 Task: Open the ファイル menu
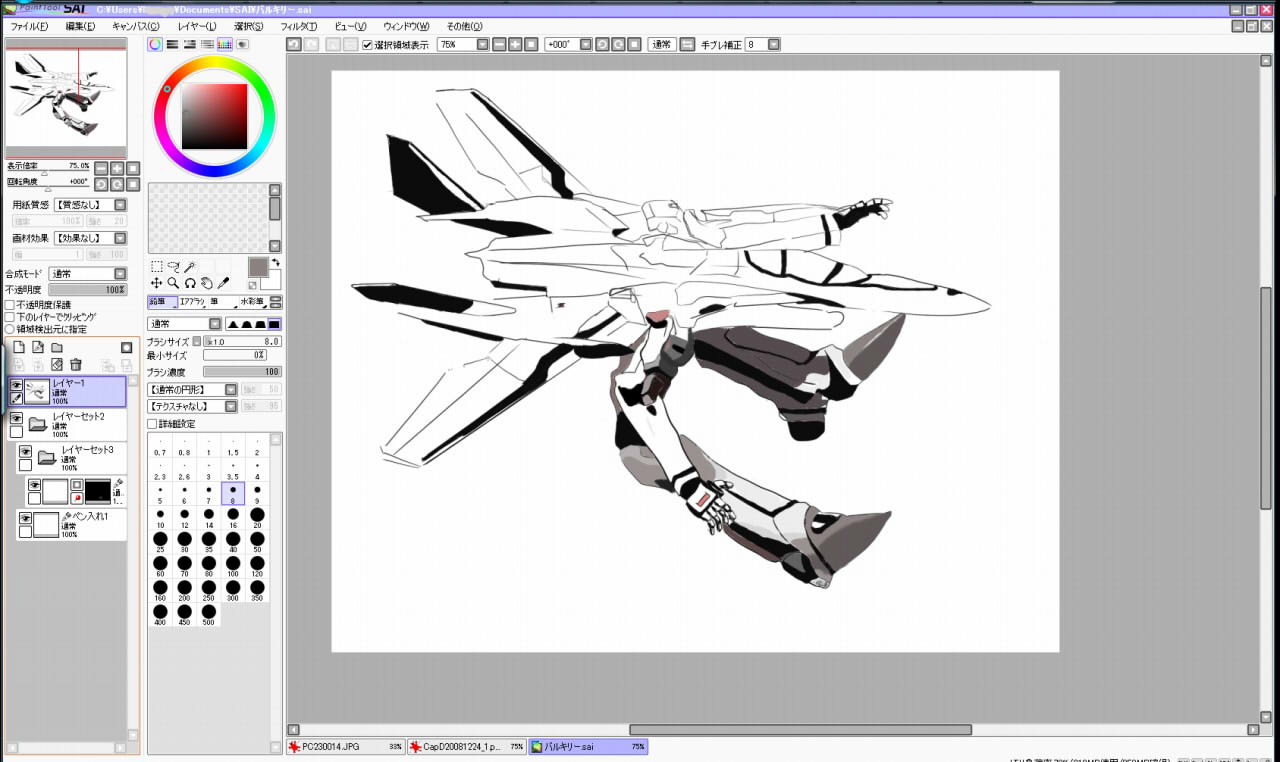pyautogui.click(x=29, y=26)
